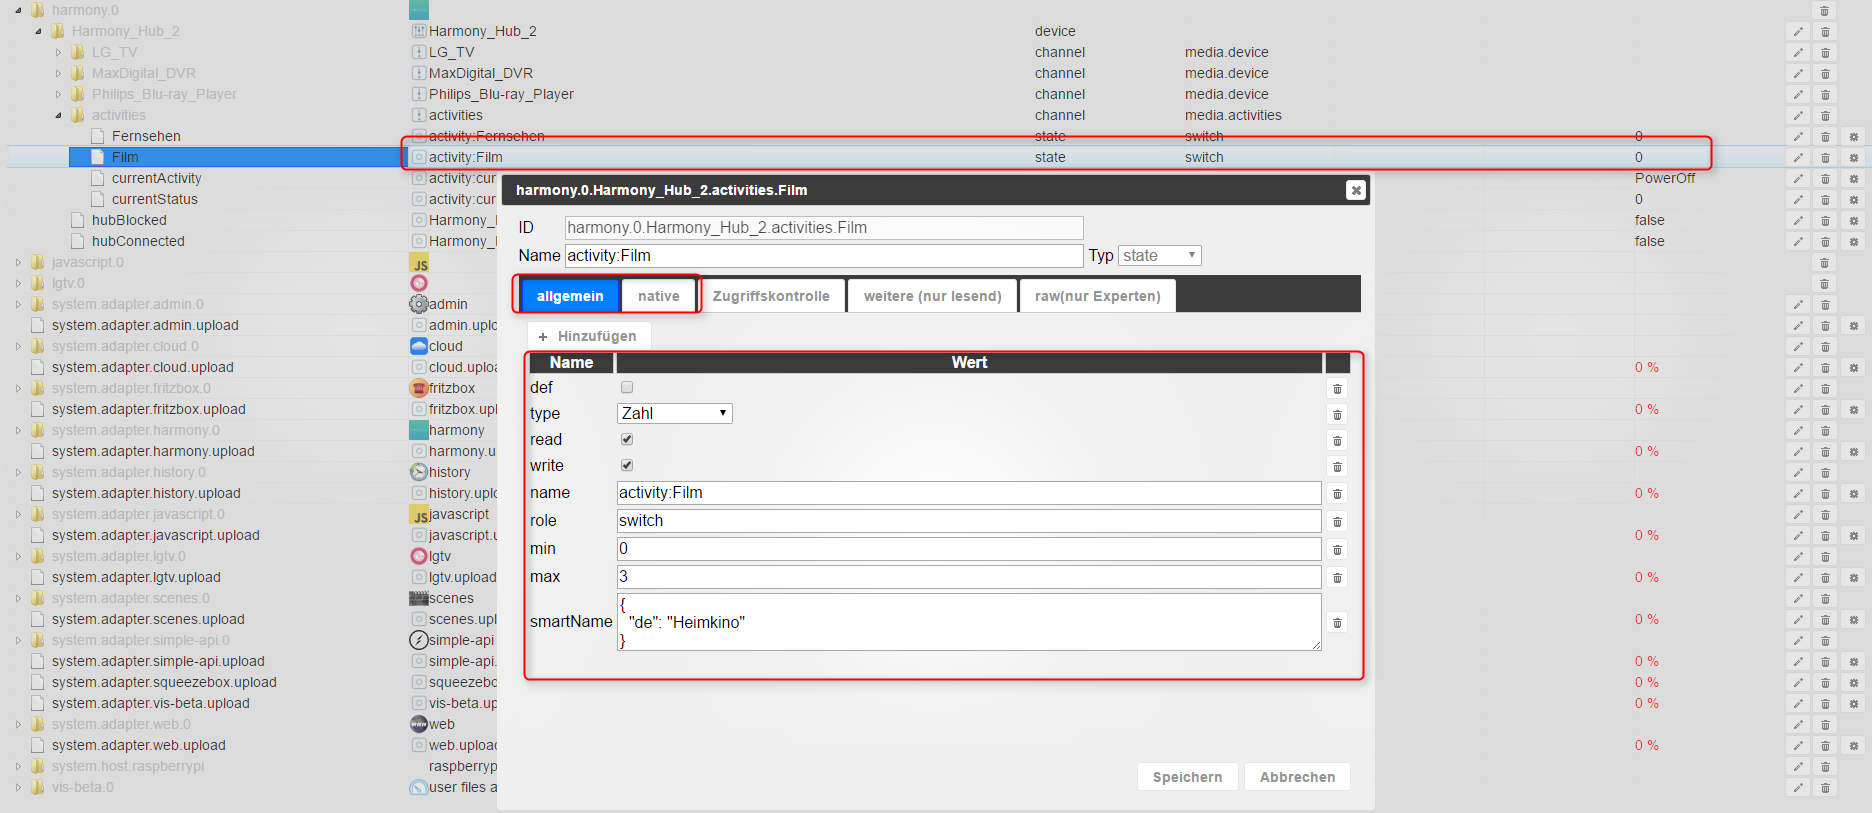Open gear settings for system.adapter.admin.upload

(x=1853, y=325)
